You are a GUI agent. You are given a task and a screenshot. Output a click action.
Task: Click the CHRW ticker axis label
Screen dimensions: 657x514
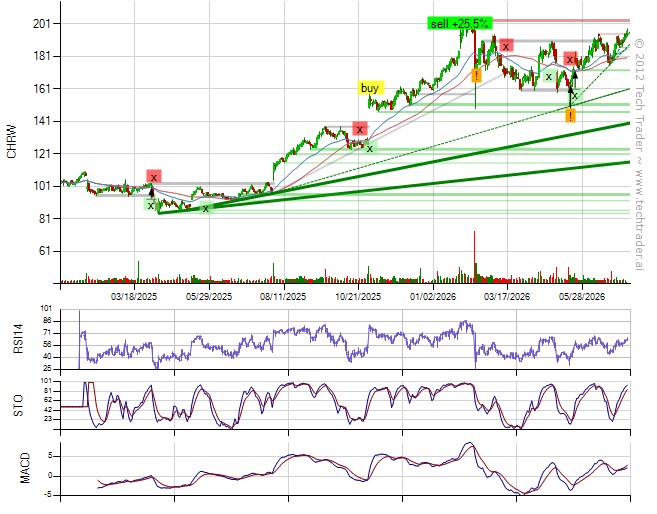point(12,142)
